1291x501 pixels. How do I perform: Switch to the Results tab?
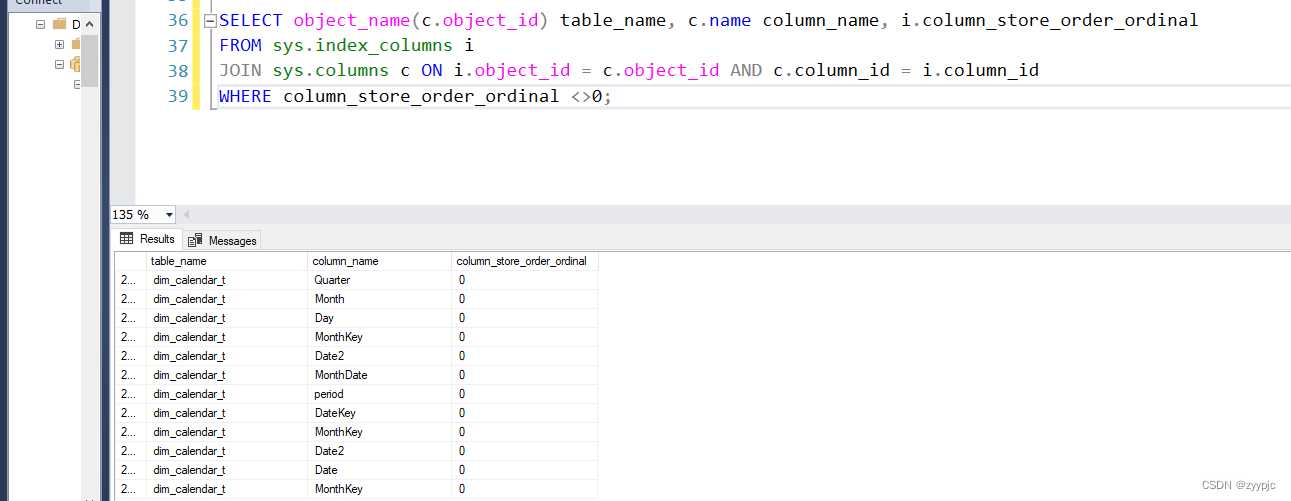pos(147,239)
